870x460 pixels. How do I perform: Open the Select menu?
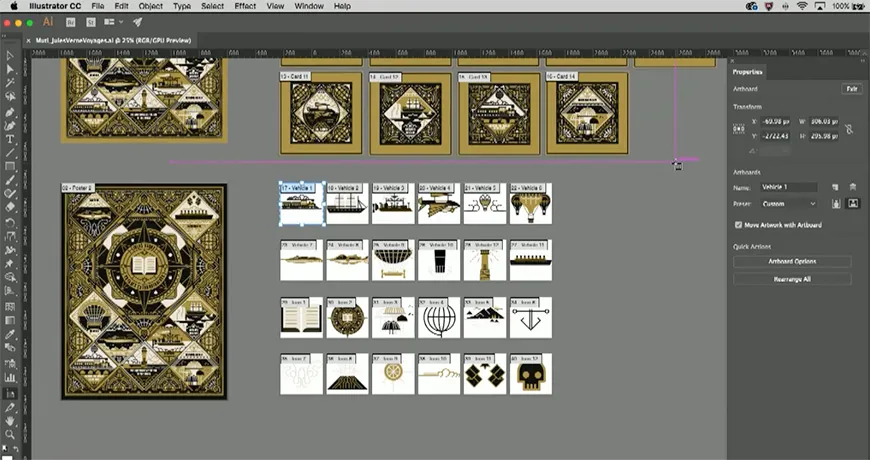click(213, 6)
